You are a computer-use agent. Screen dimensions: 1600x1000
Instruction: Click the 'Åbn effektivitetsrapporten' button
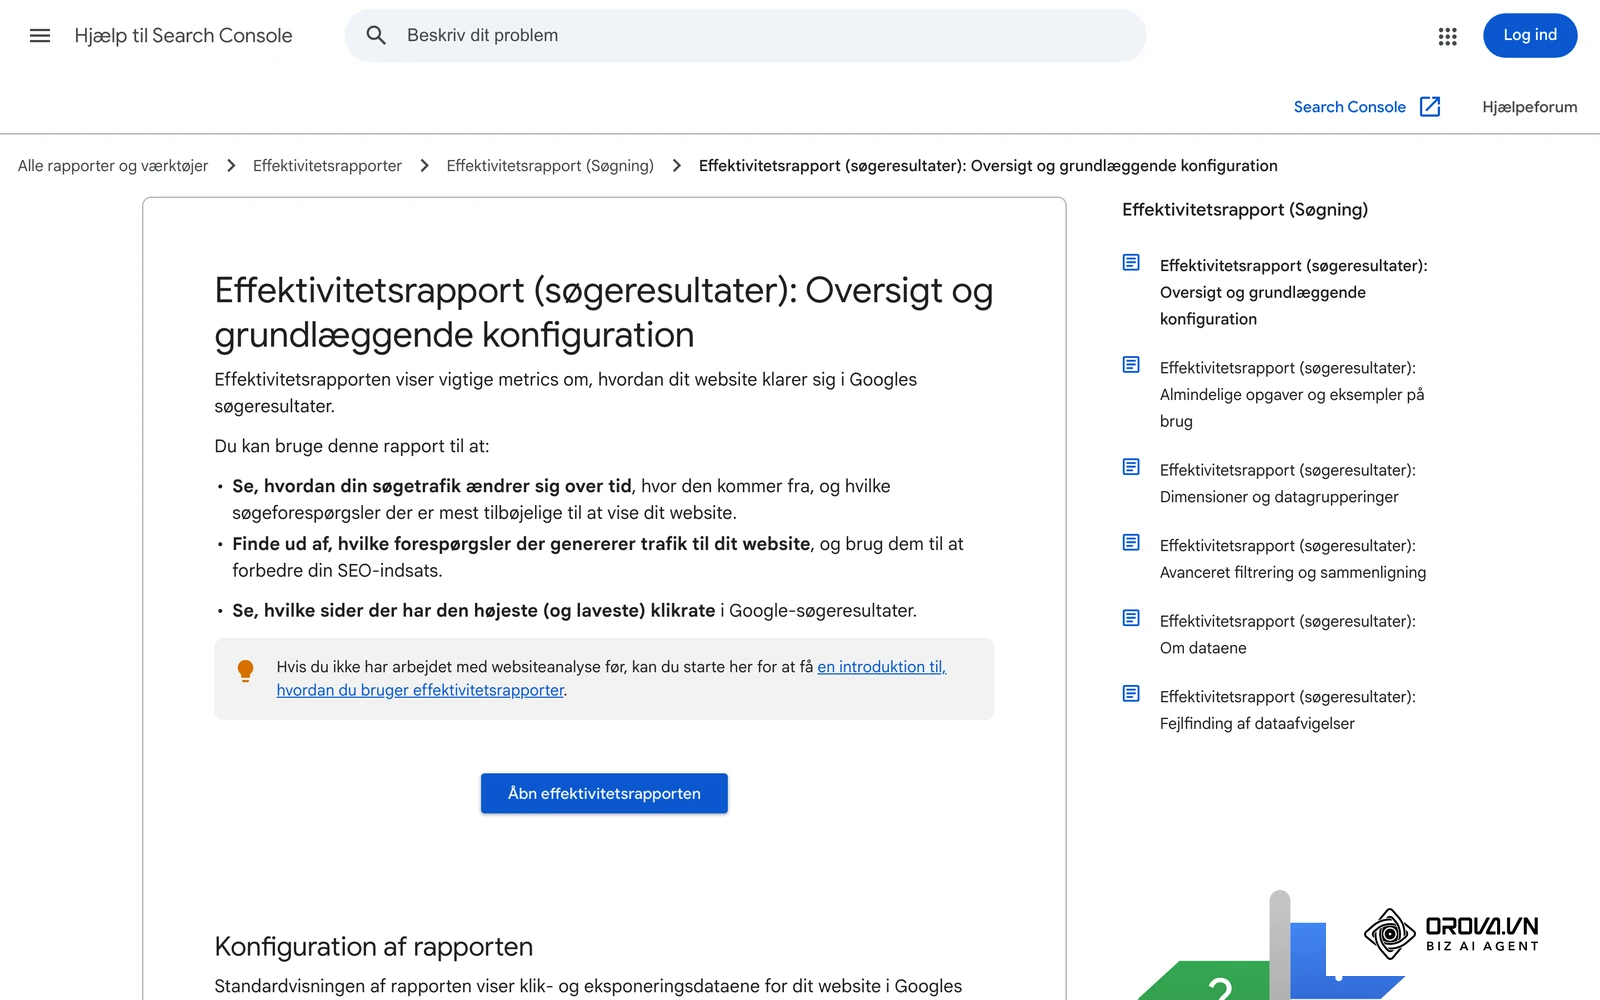[604, 793]
